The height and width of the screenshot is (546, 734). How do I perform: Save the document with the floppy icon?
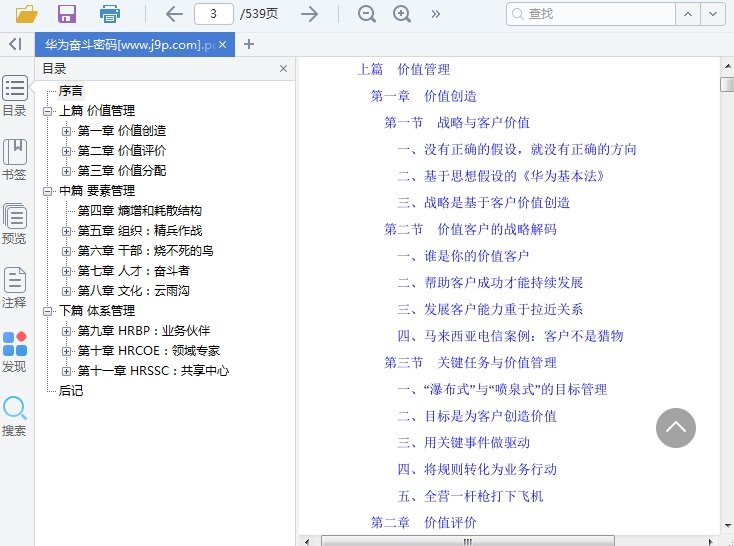coord(67,14)
